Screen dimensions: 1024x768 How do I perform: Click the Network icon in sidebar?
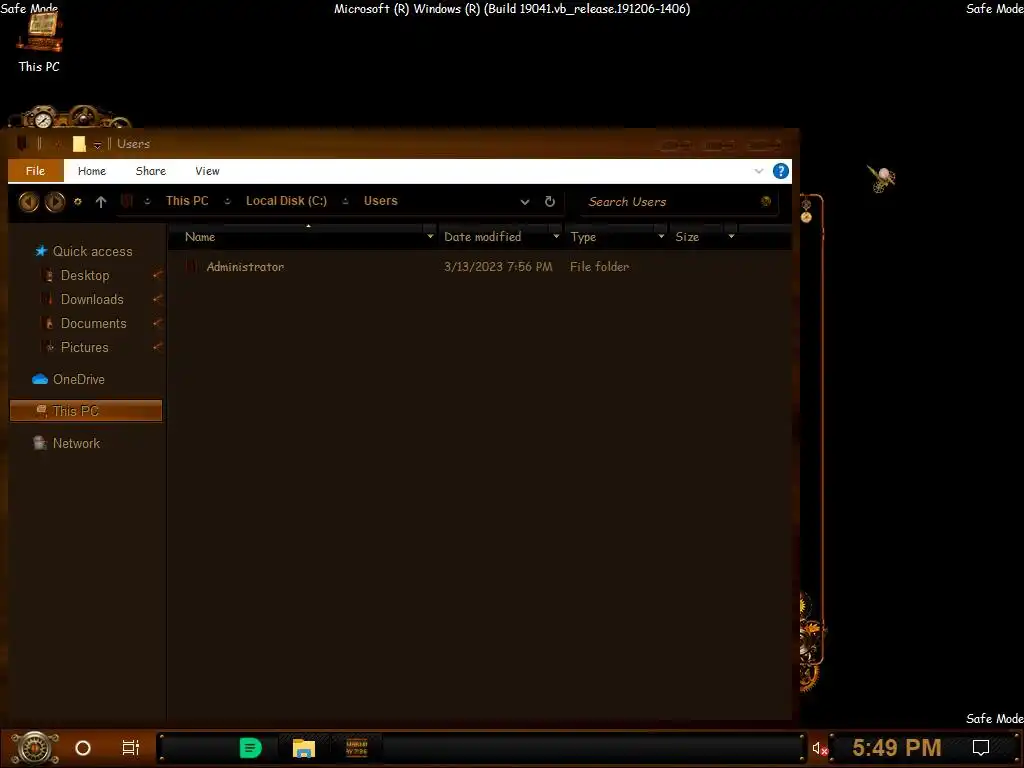click(x=40, y=443)
